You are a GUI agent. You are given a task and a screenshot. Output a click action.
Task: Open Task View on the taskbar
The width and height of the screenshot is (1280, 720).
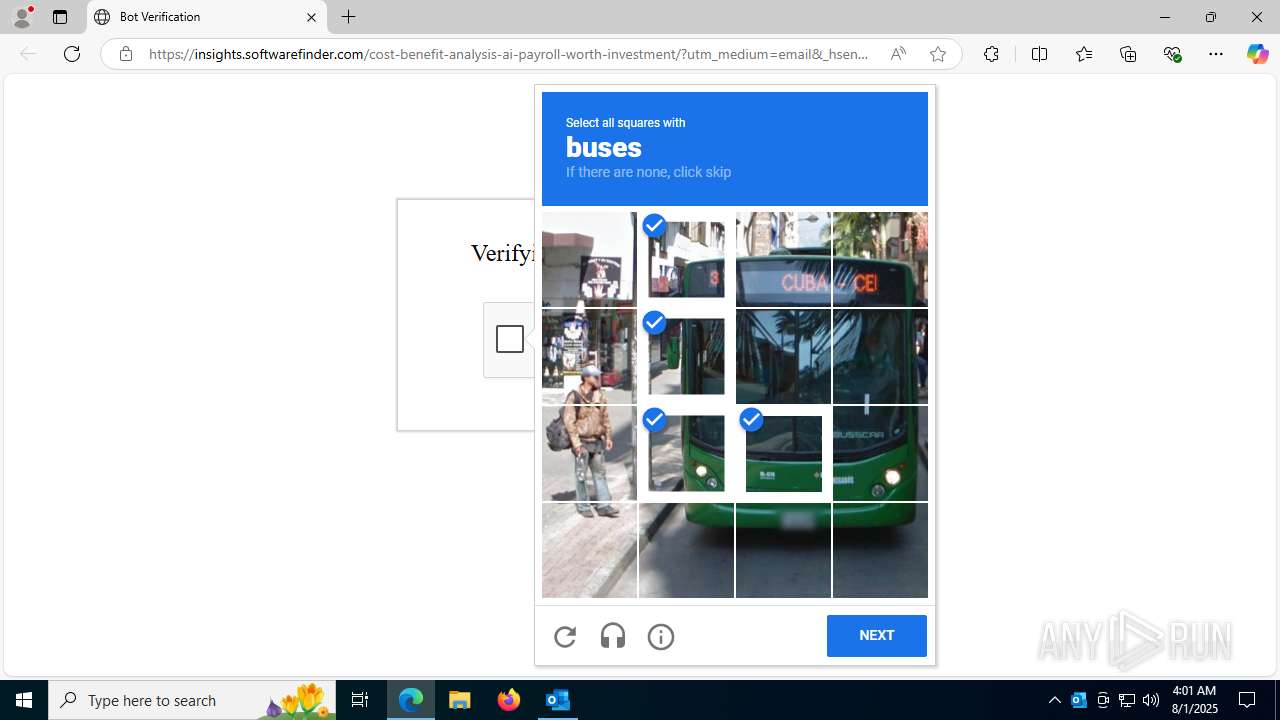[x=360, y=700]
